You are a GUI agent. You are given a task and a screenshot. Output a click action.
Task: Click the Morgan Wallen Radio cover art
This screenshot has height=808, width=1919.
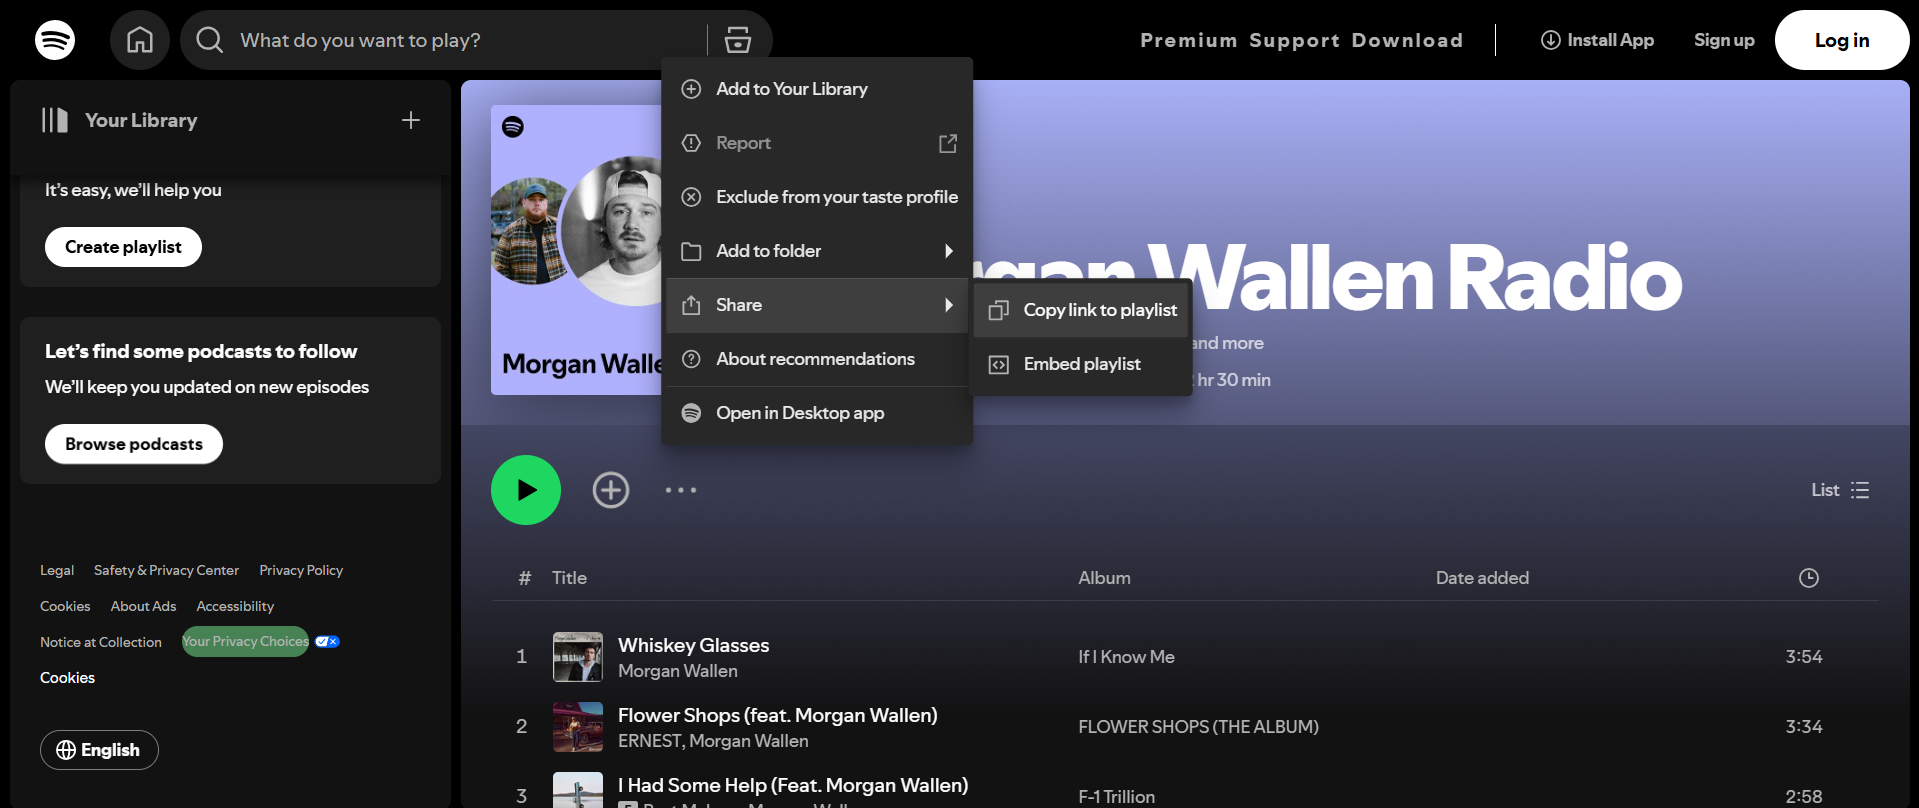pos(576,250)
